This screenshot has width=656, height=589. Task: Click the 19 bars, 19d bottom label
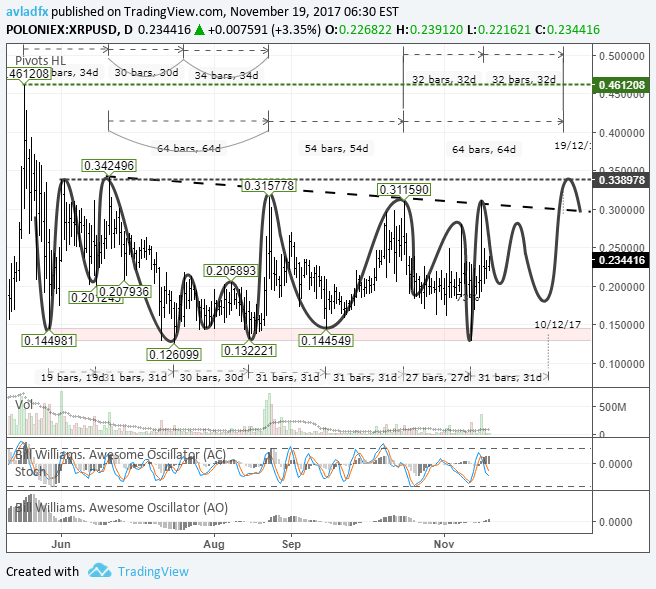pos(73,377)
